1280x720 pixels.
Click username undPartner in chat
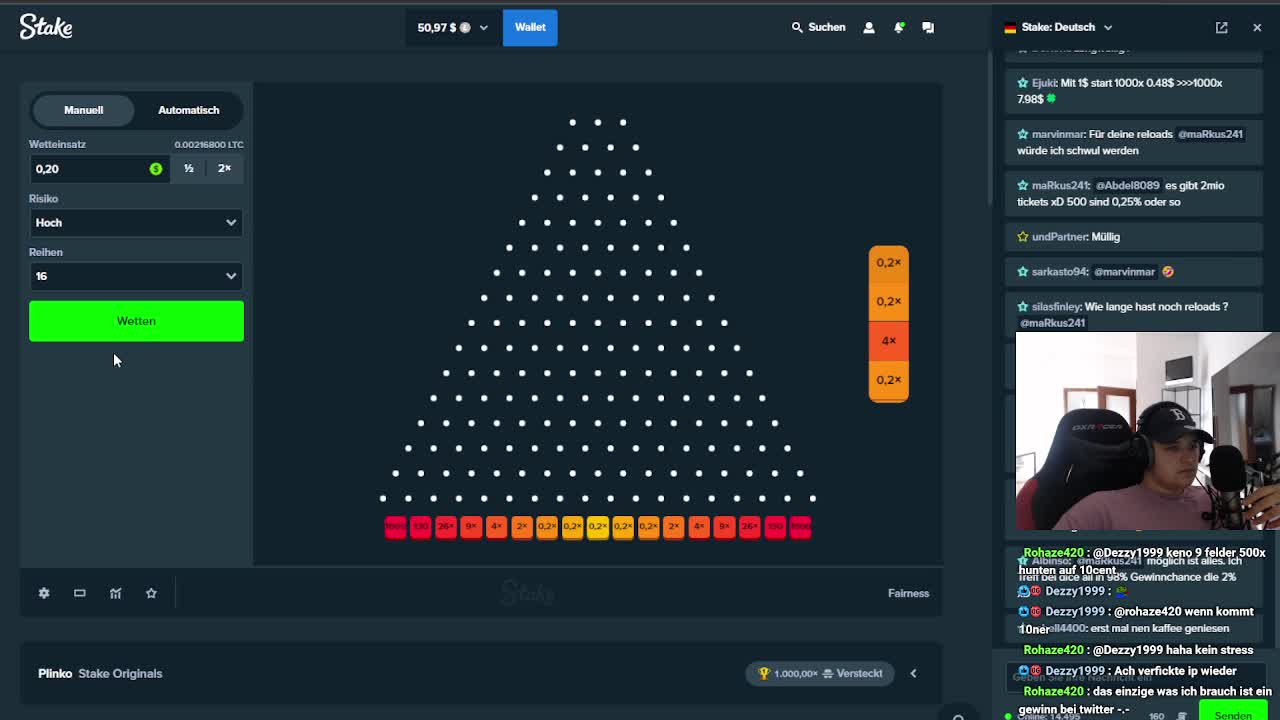coord(1059,237)
